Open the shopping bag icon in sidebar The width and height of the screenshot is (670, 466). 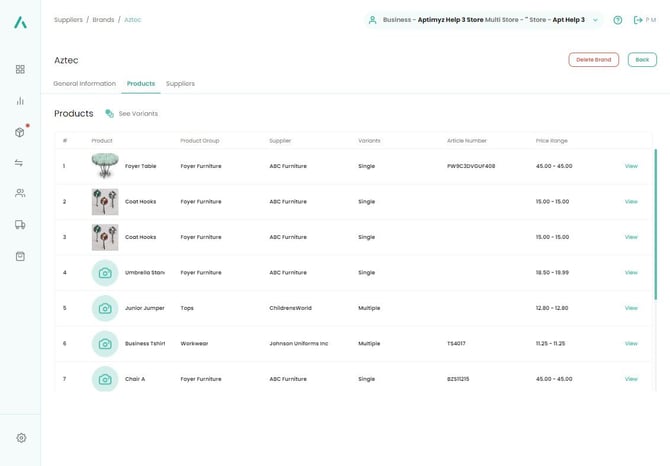coord(20,256)
